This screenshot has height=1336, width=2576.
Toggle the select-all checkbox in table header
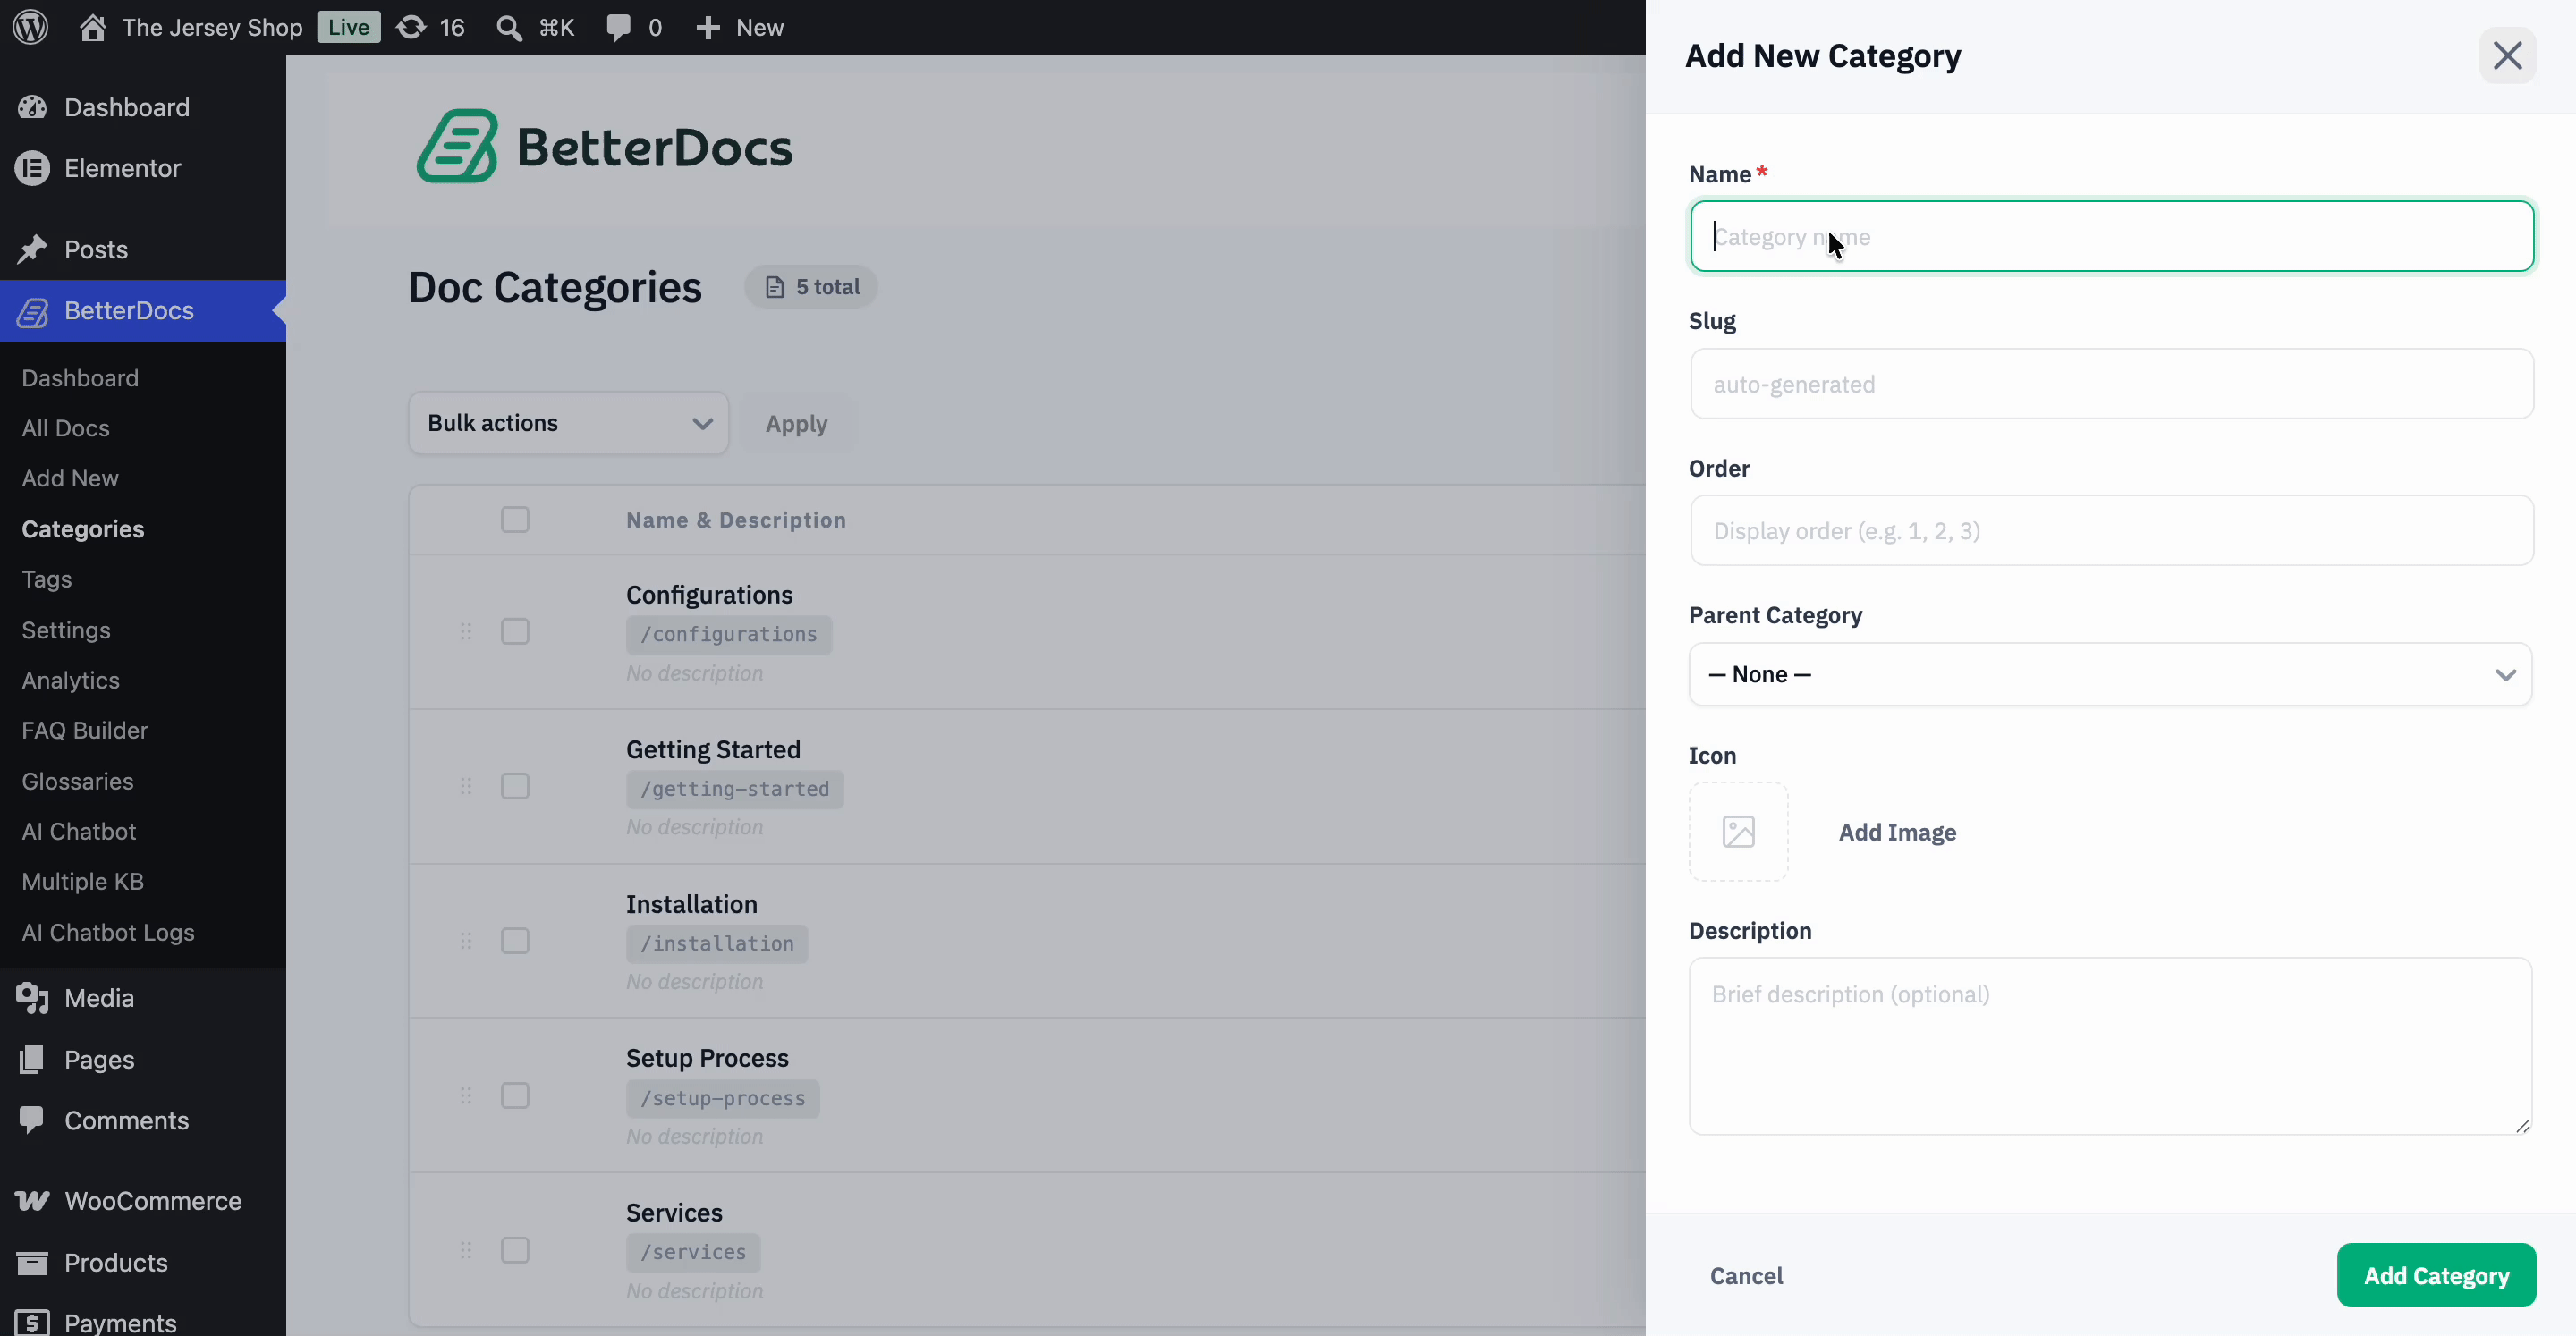tap(515, 520)
